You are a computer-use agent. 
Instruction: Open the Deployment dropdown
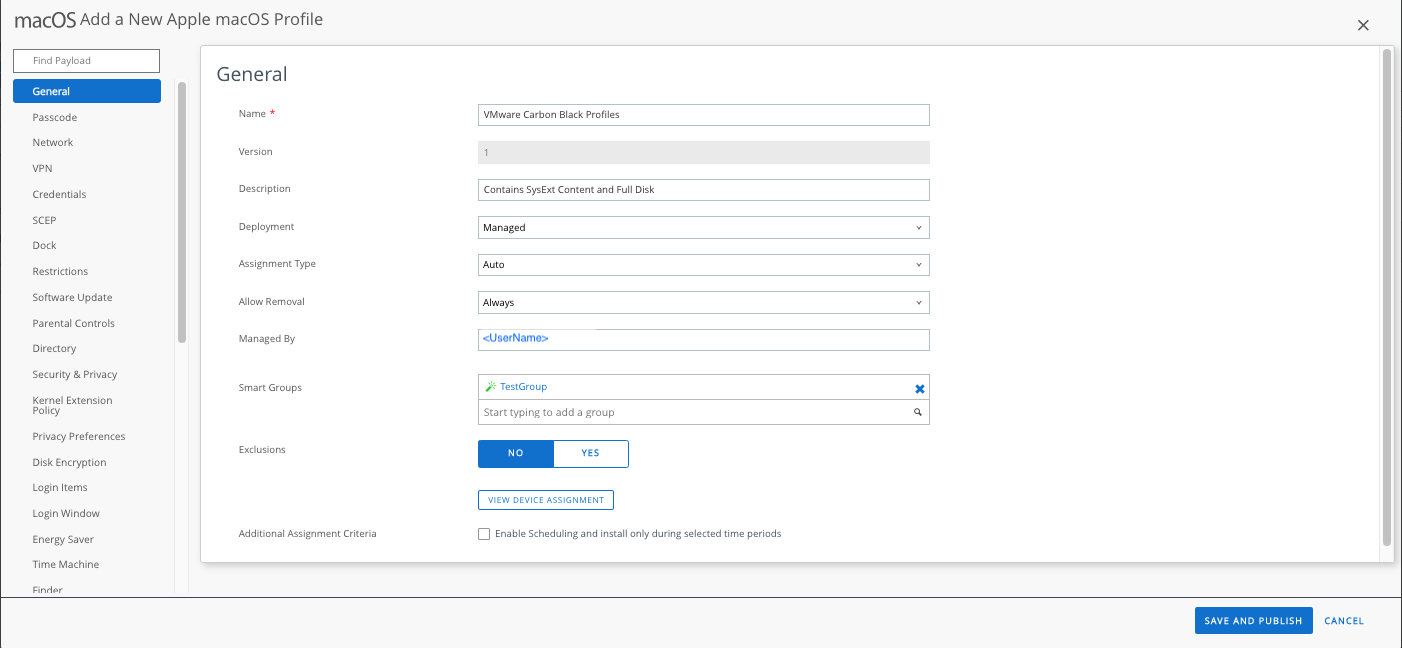point(704,228)
